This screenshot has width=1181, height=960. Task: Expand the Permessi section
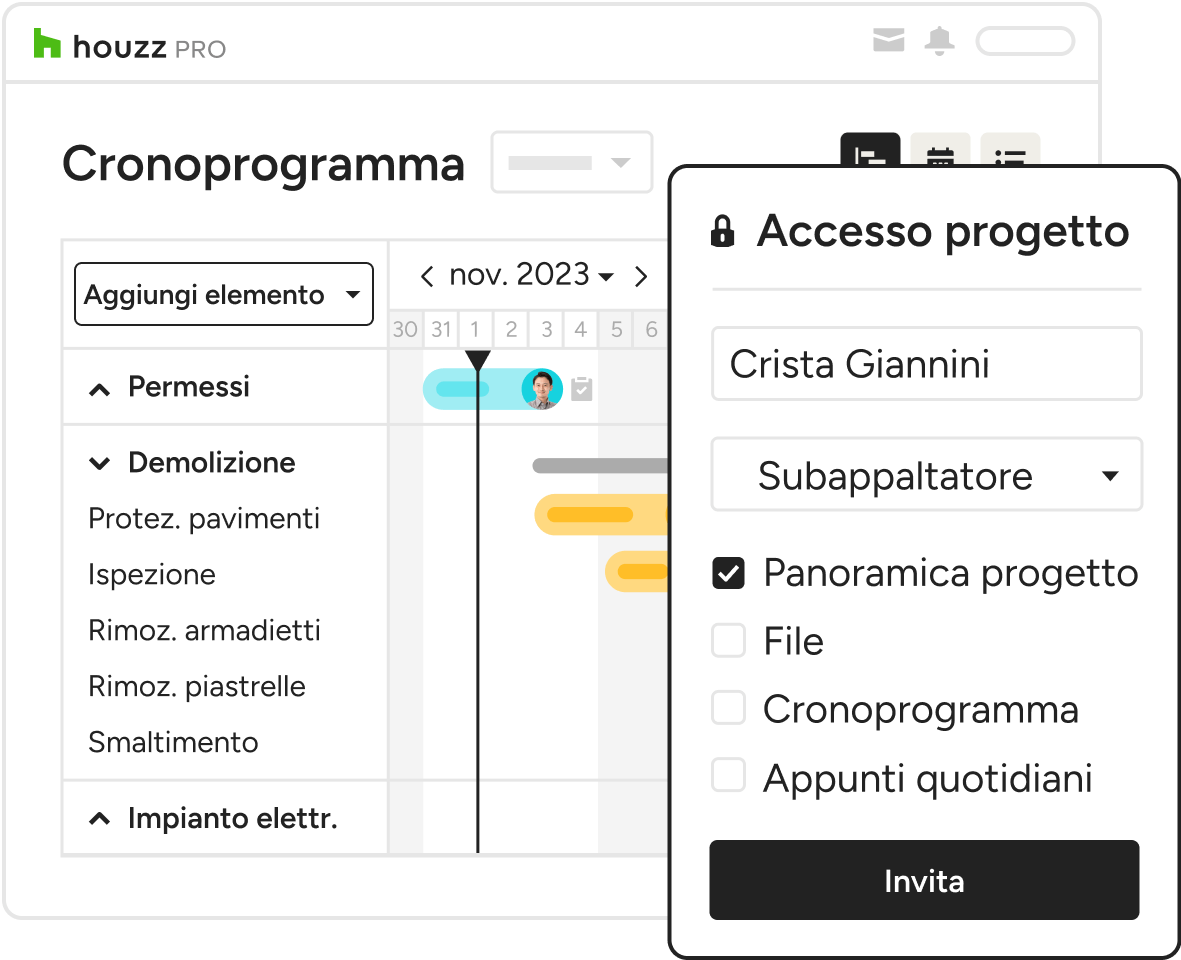point(99,389)
